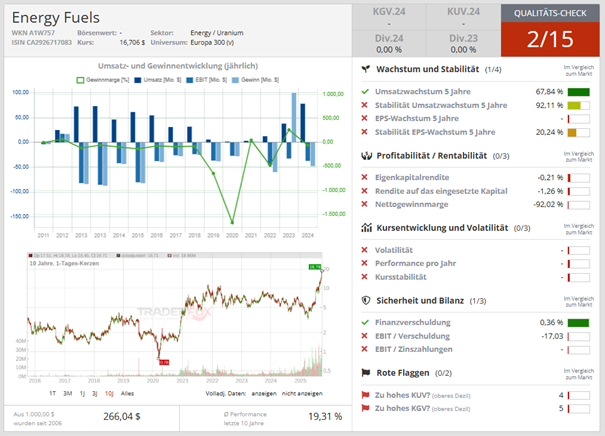This screenshot has width=605, height=436.
Task: Click the red X next to Eigenkapitalrendite
Action: point(364,177)
